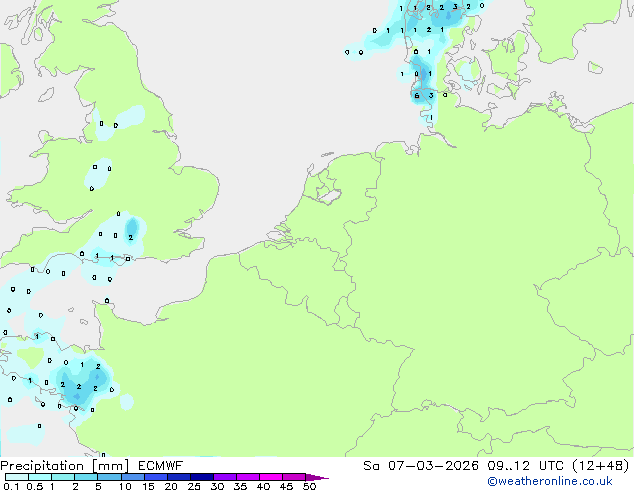Image resolution: width=634 pixels, height=490 pixels.
Task: Click the weatheronline.co.uk copyright link
Action: (550, 481)
